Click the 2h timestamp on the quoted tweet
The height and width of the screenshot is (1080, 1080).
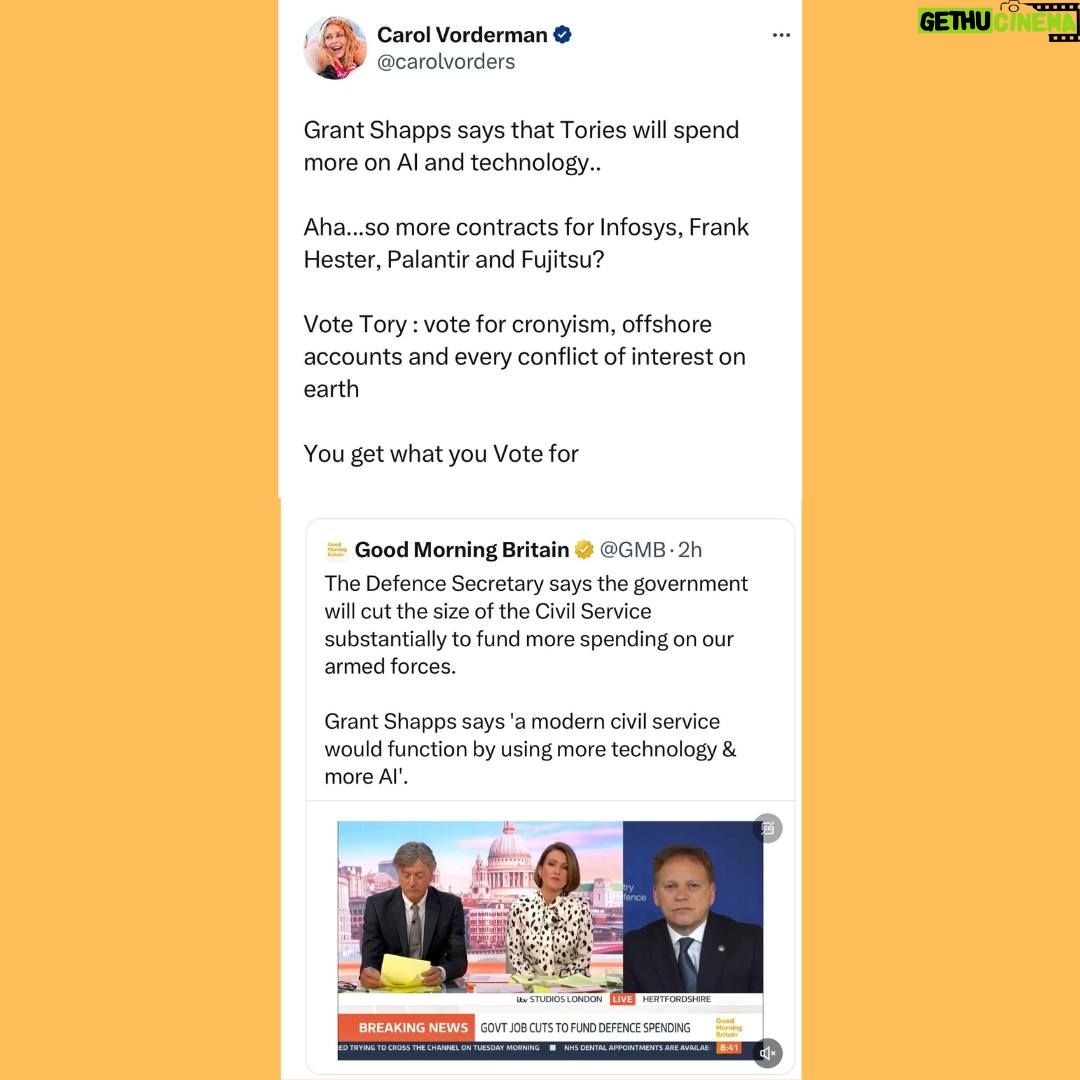[x=689, y=550]
